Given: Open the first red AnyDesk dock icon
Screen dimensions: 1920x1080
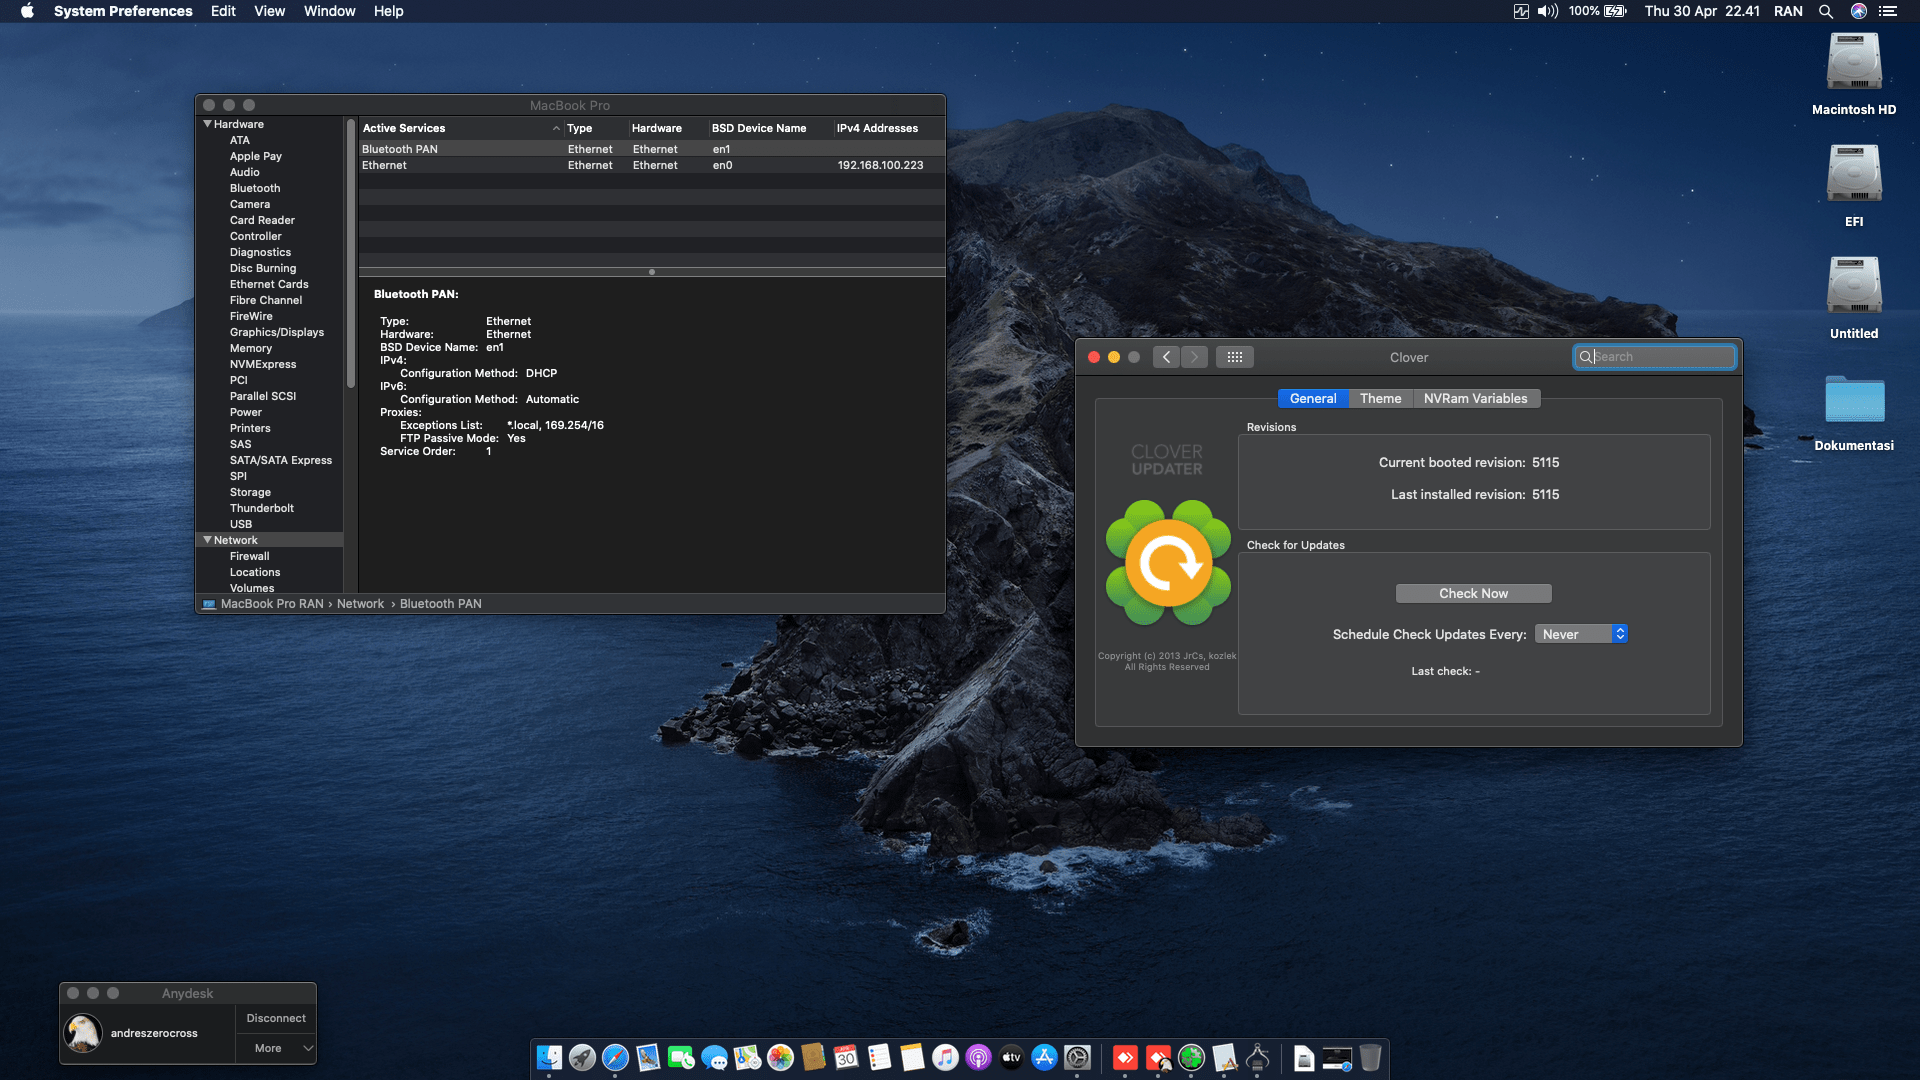Looking at the screenshot, I should [1125, 1057].
